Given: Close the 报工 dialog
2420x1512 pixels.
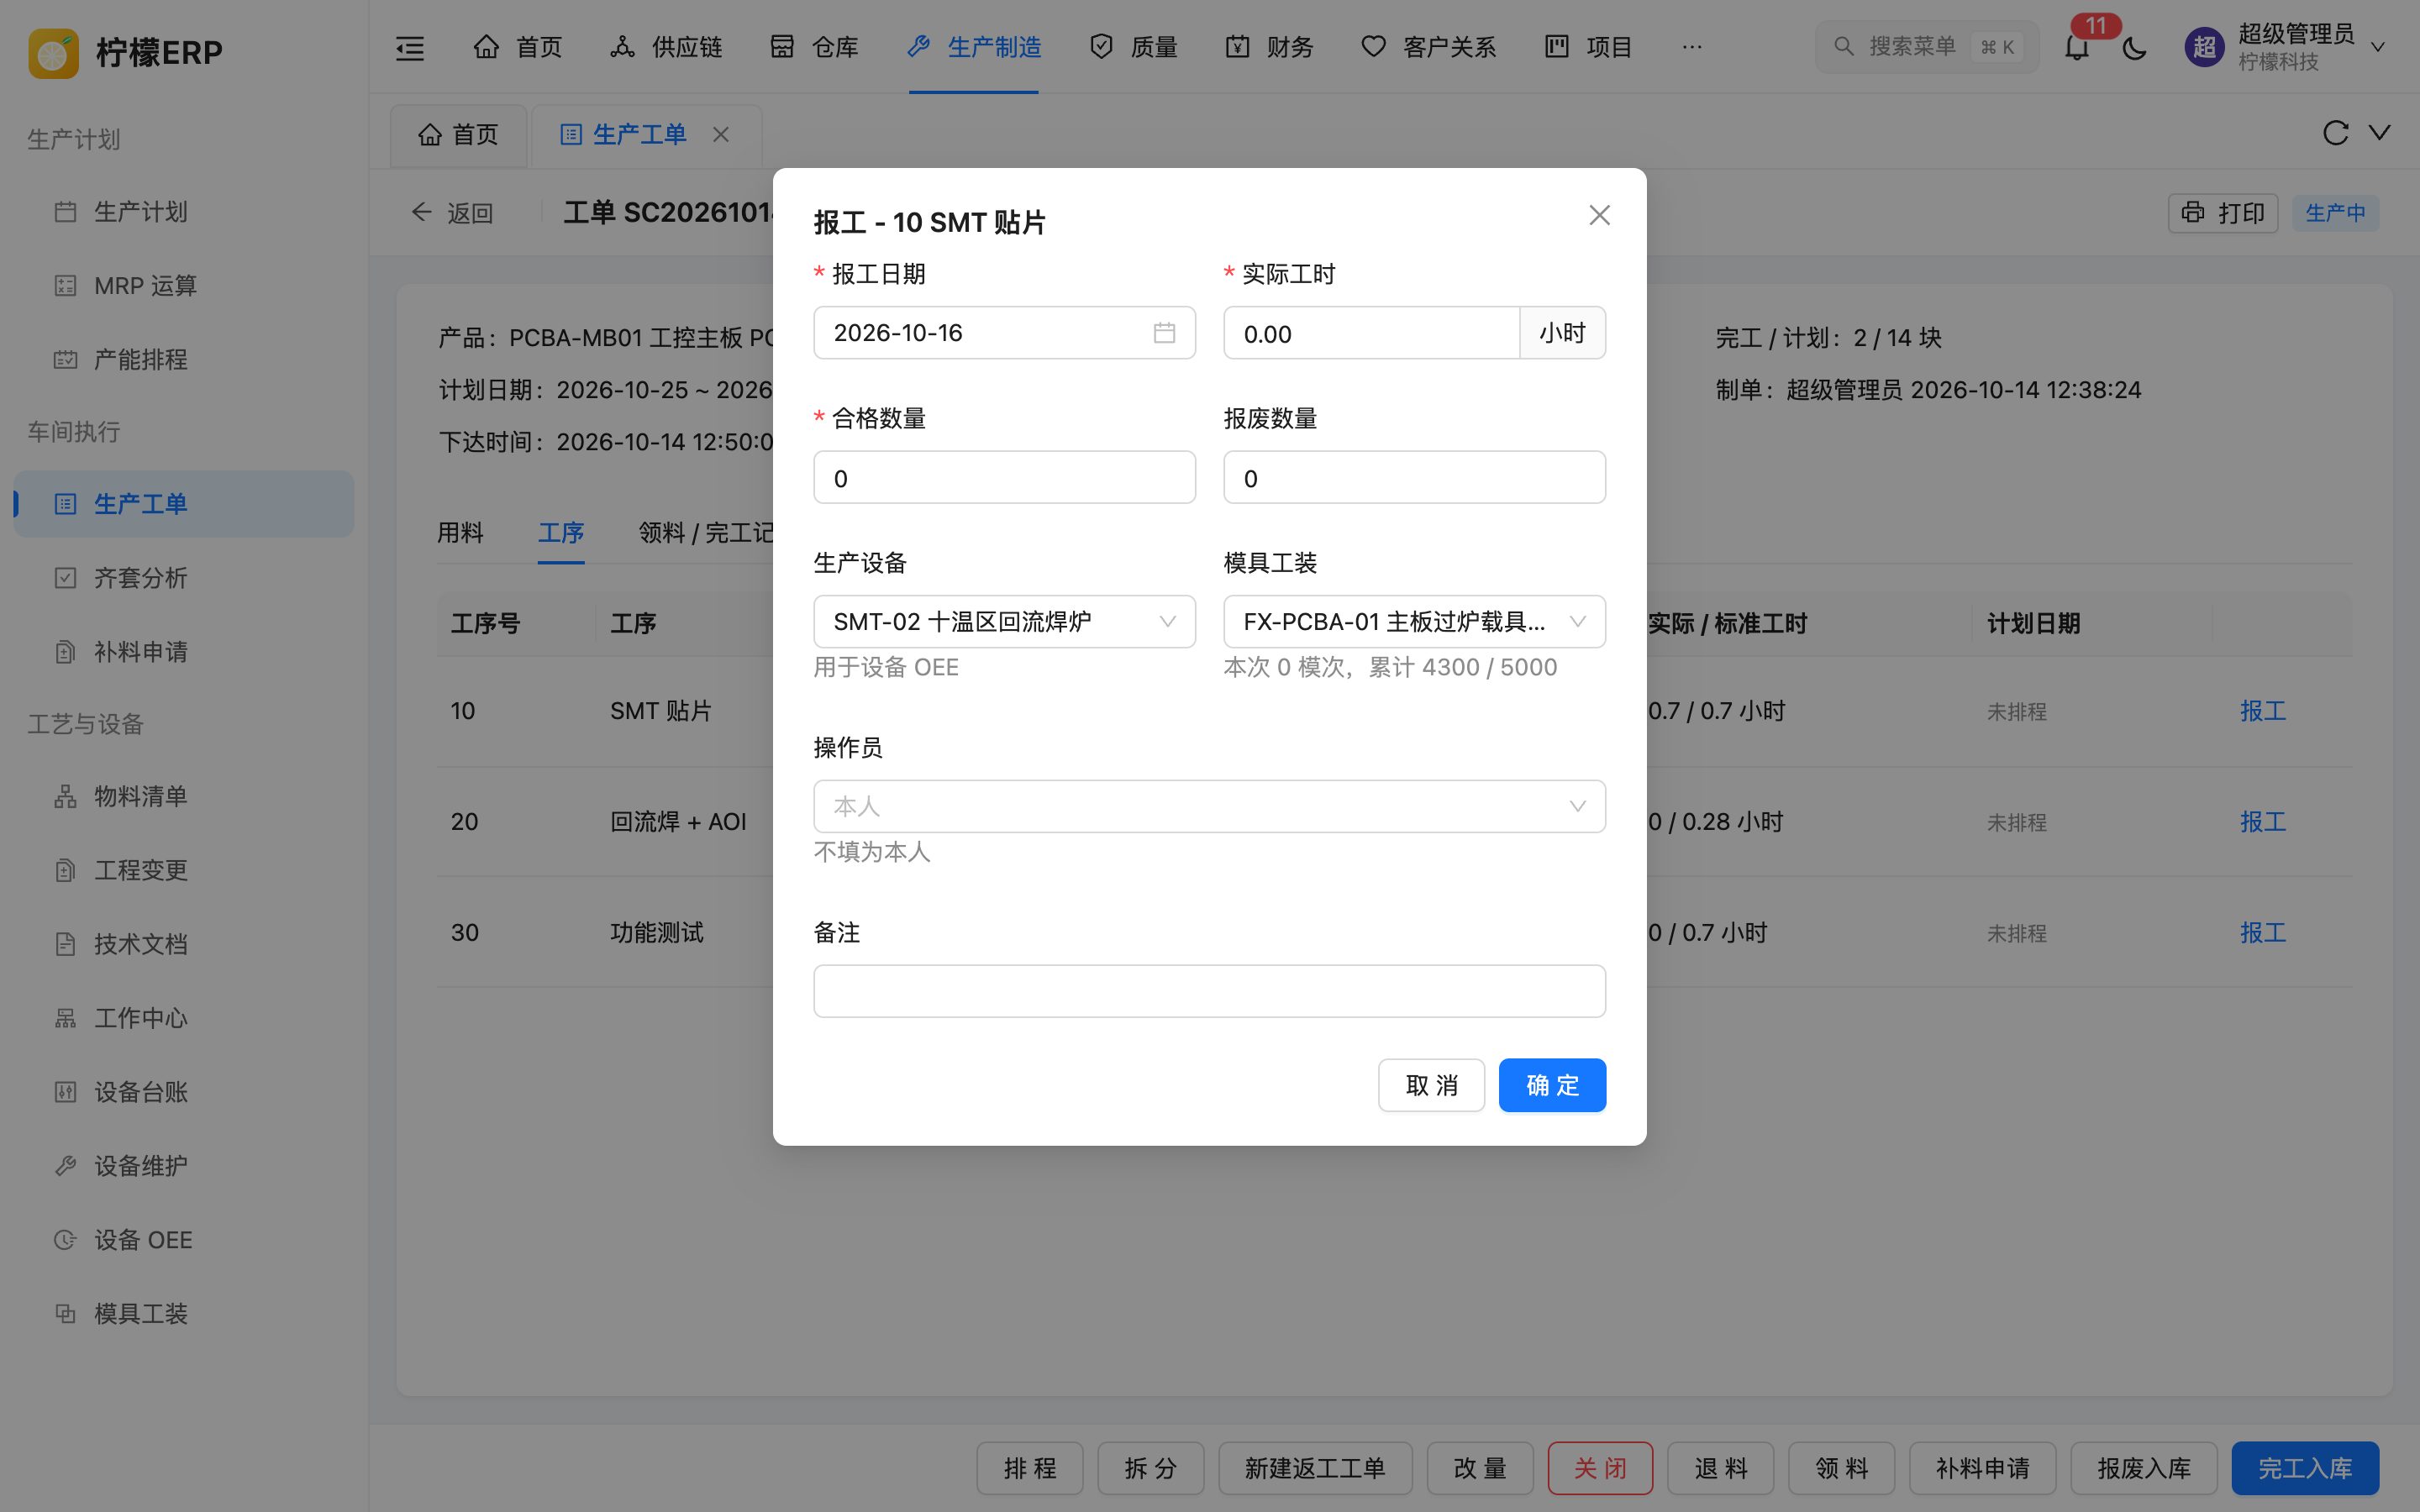Looking at the screenshot, I should tap(1599, 215).
